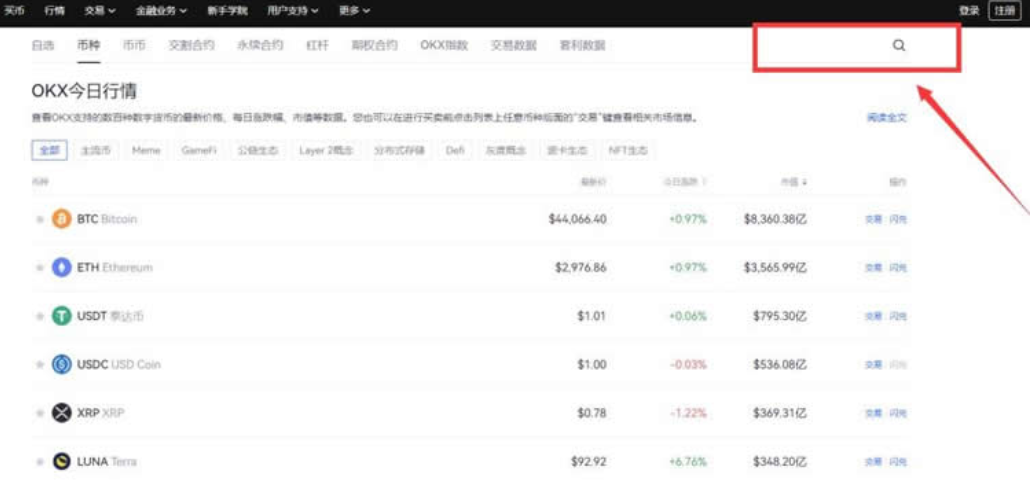Star ETH as a favorite
This screenshot has height=483, width=1032.
click(39, 268)
